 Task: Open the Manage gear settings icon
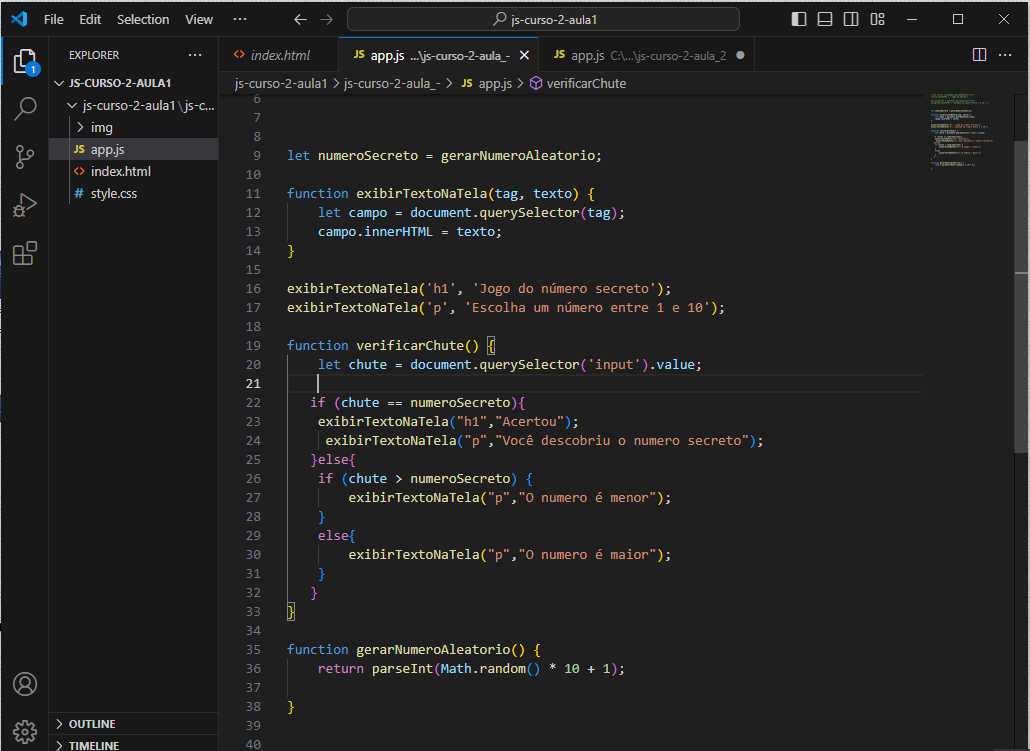[x=25, y=731]
